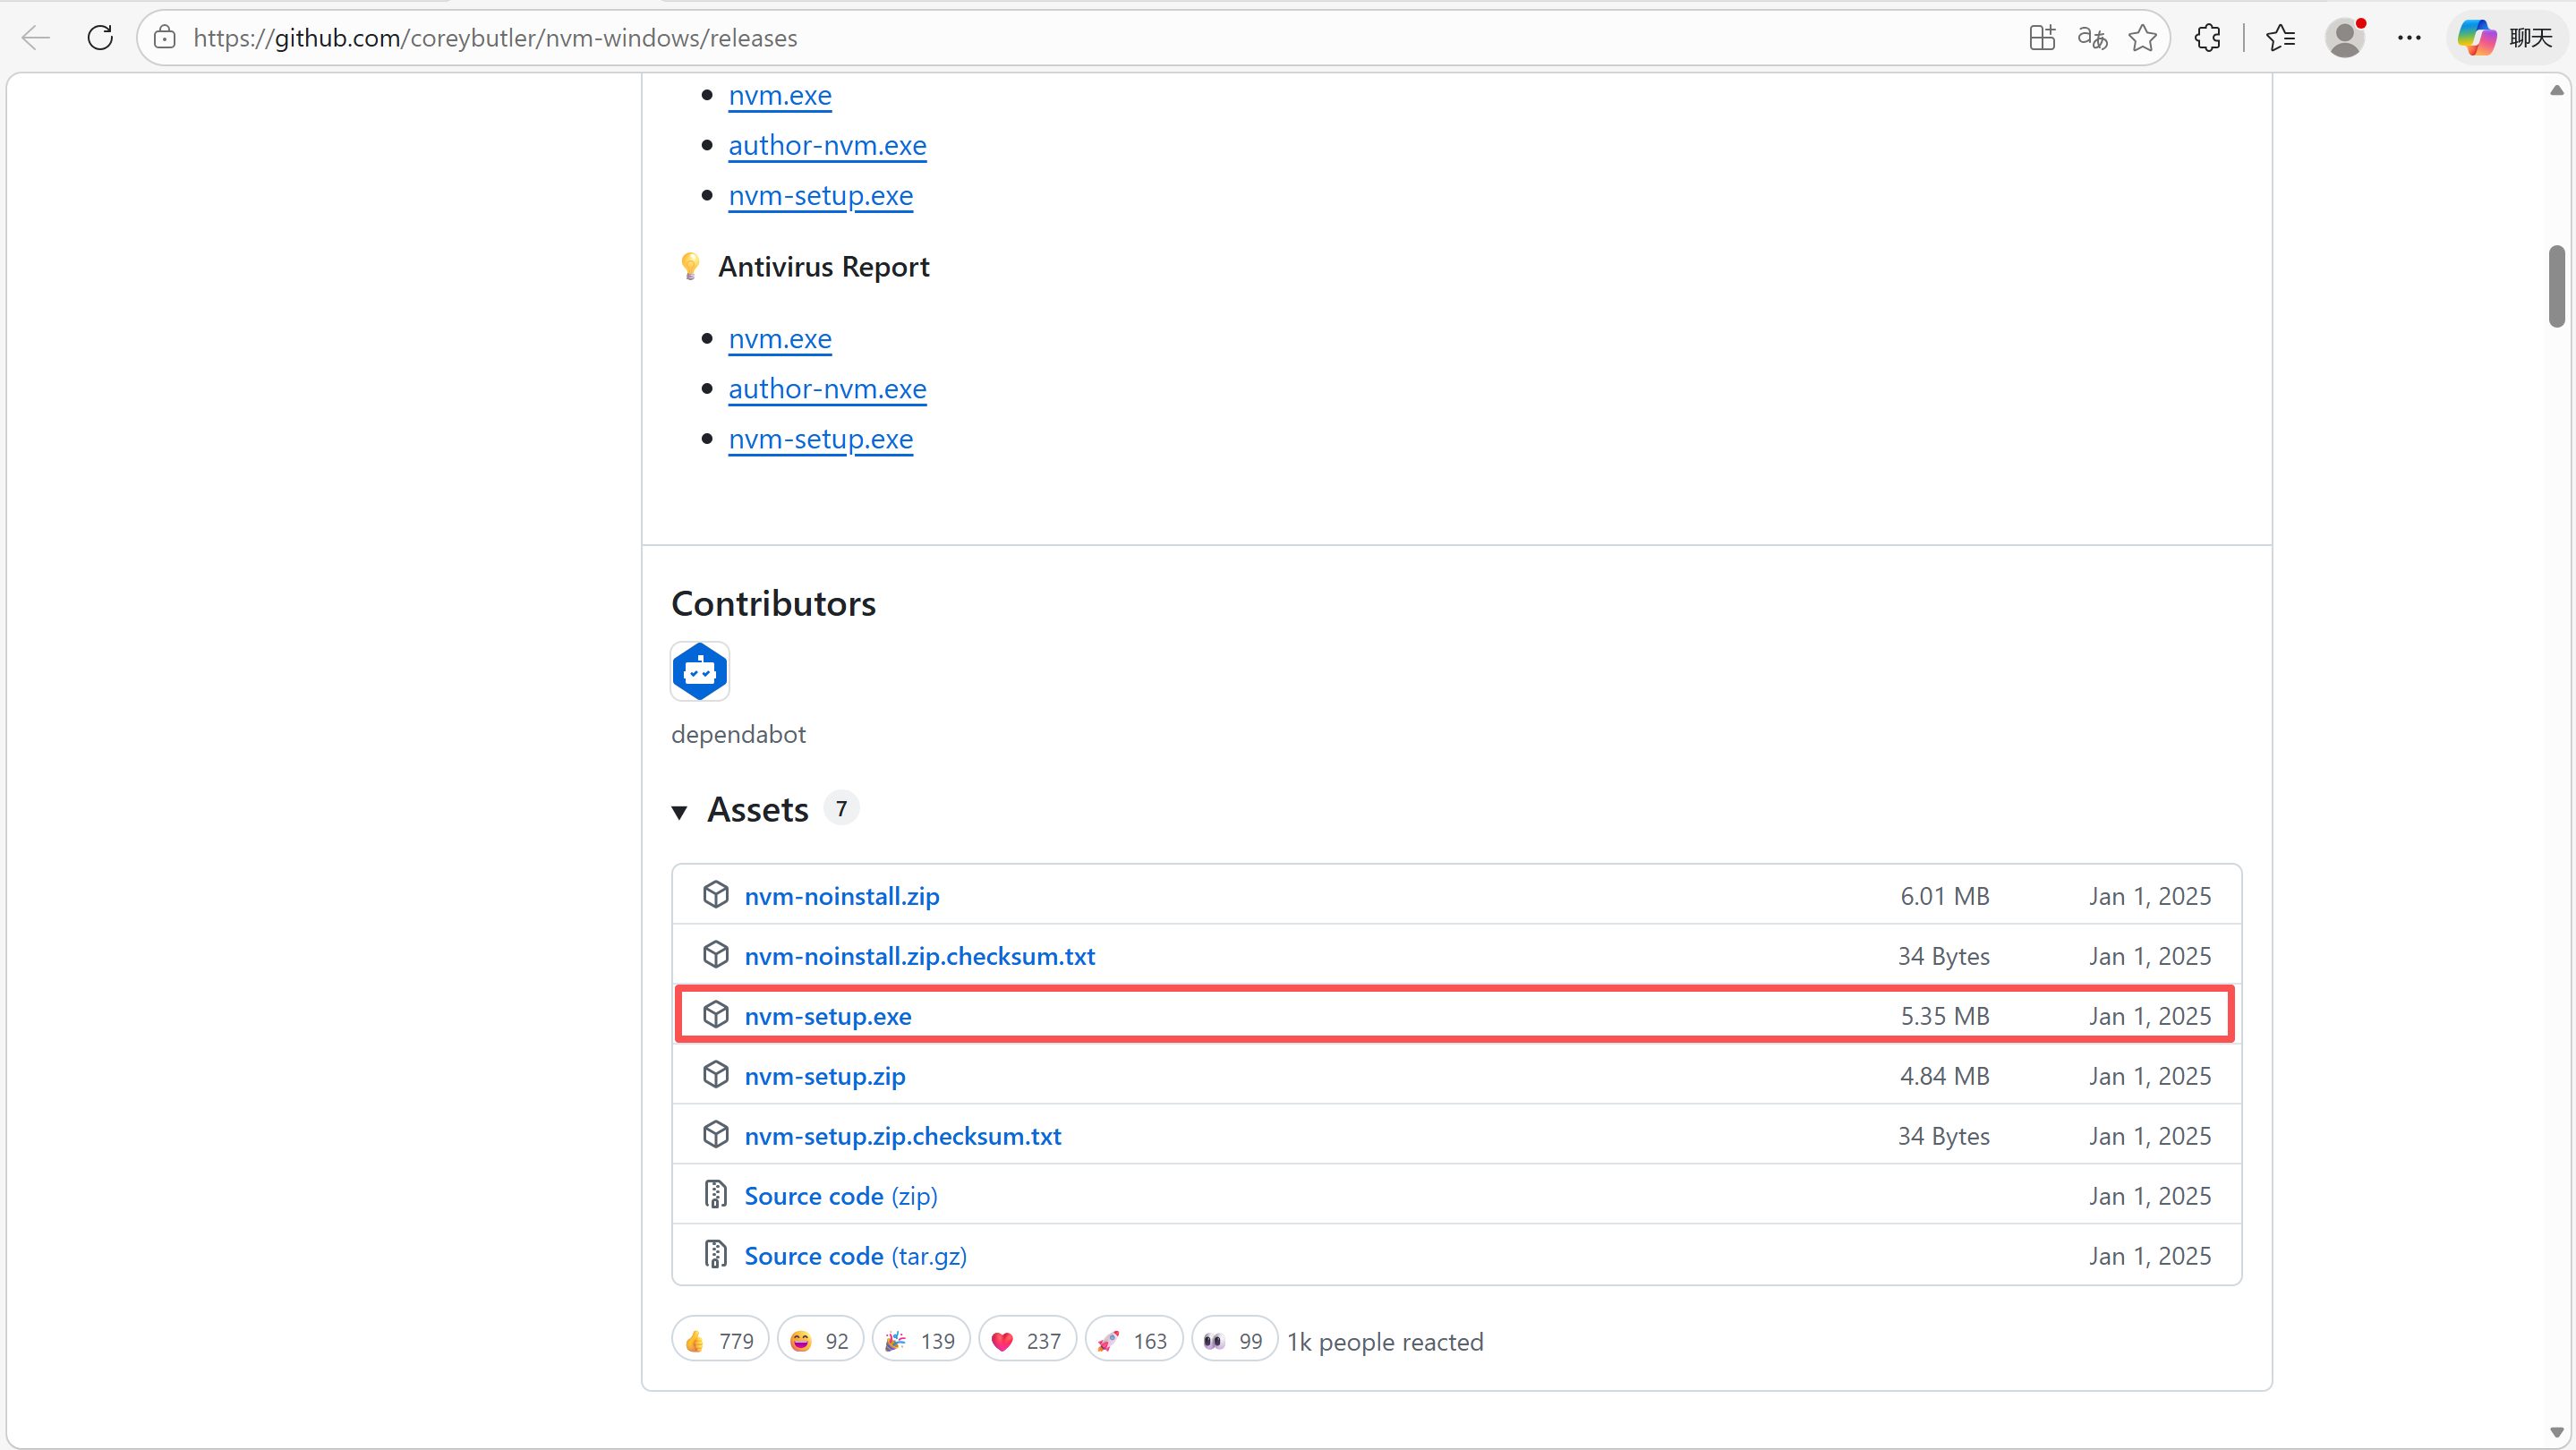Open the browser settings and more menu
The width and height of the screenshot is (2576, 1450).
[2409, 38]
